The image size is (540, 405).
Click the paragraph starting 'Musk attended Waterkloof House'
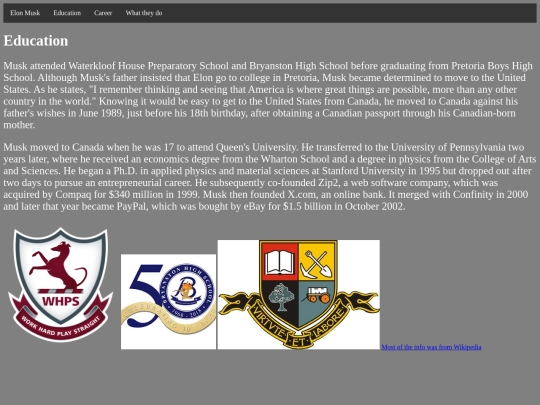[269, 95]
